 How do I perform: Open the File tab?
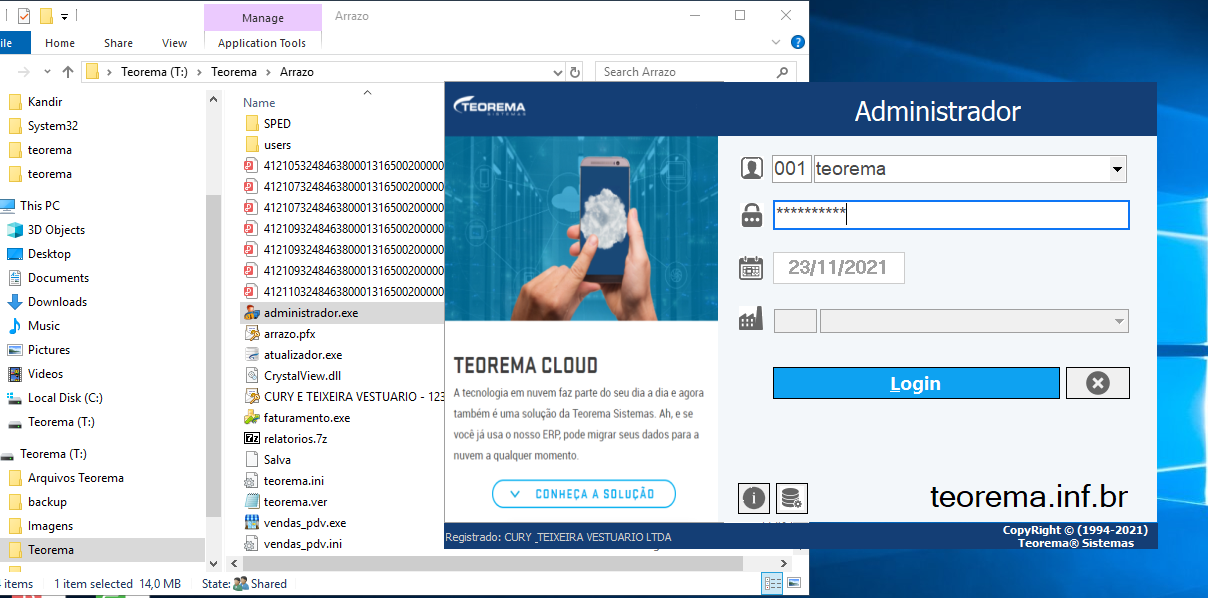point(13,43)
